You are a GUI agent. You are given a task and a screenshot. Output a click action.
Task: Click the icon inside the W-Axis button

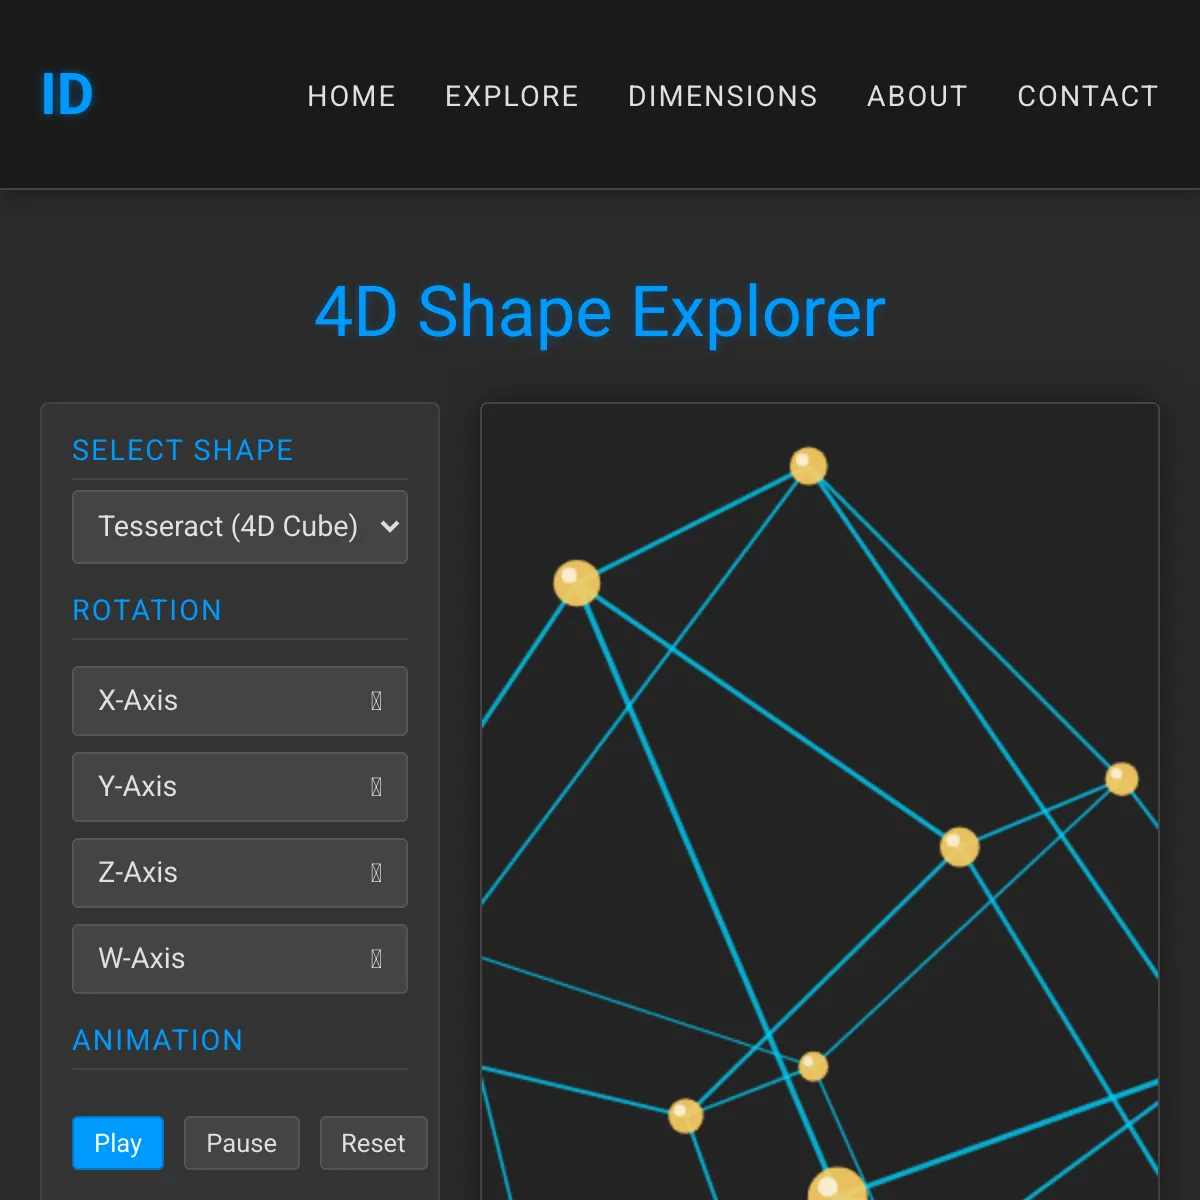pos(376,959)
